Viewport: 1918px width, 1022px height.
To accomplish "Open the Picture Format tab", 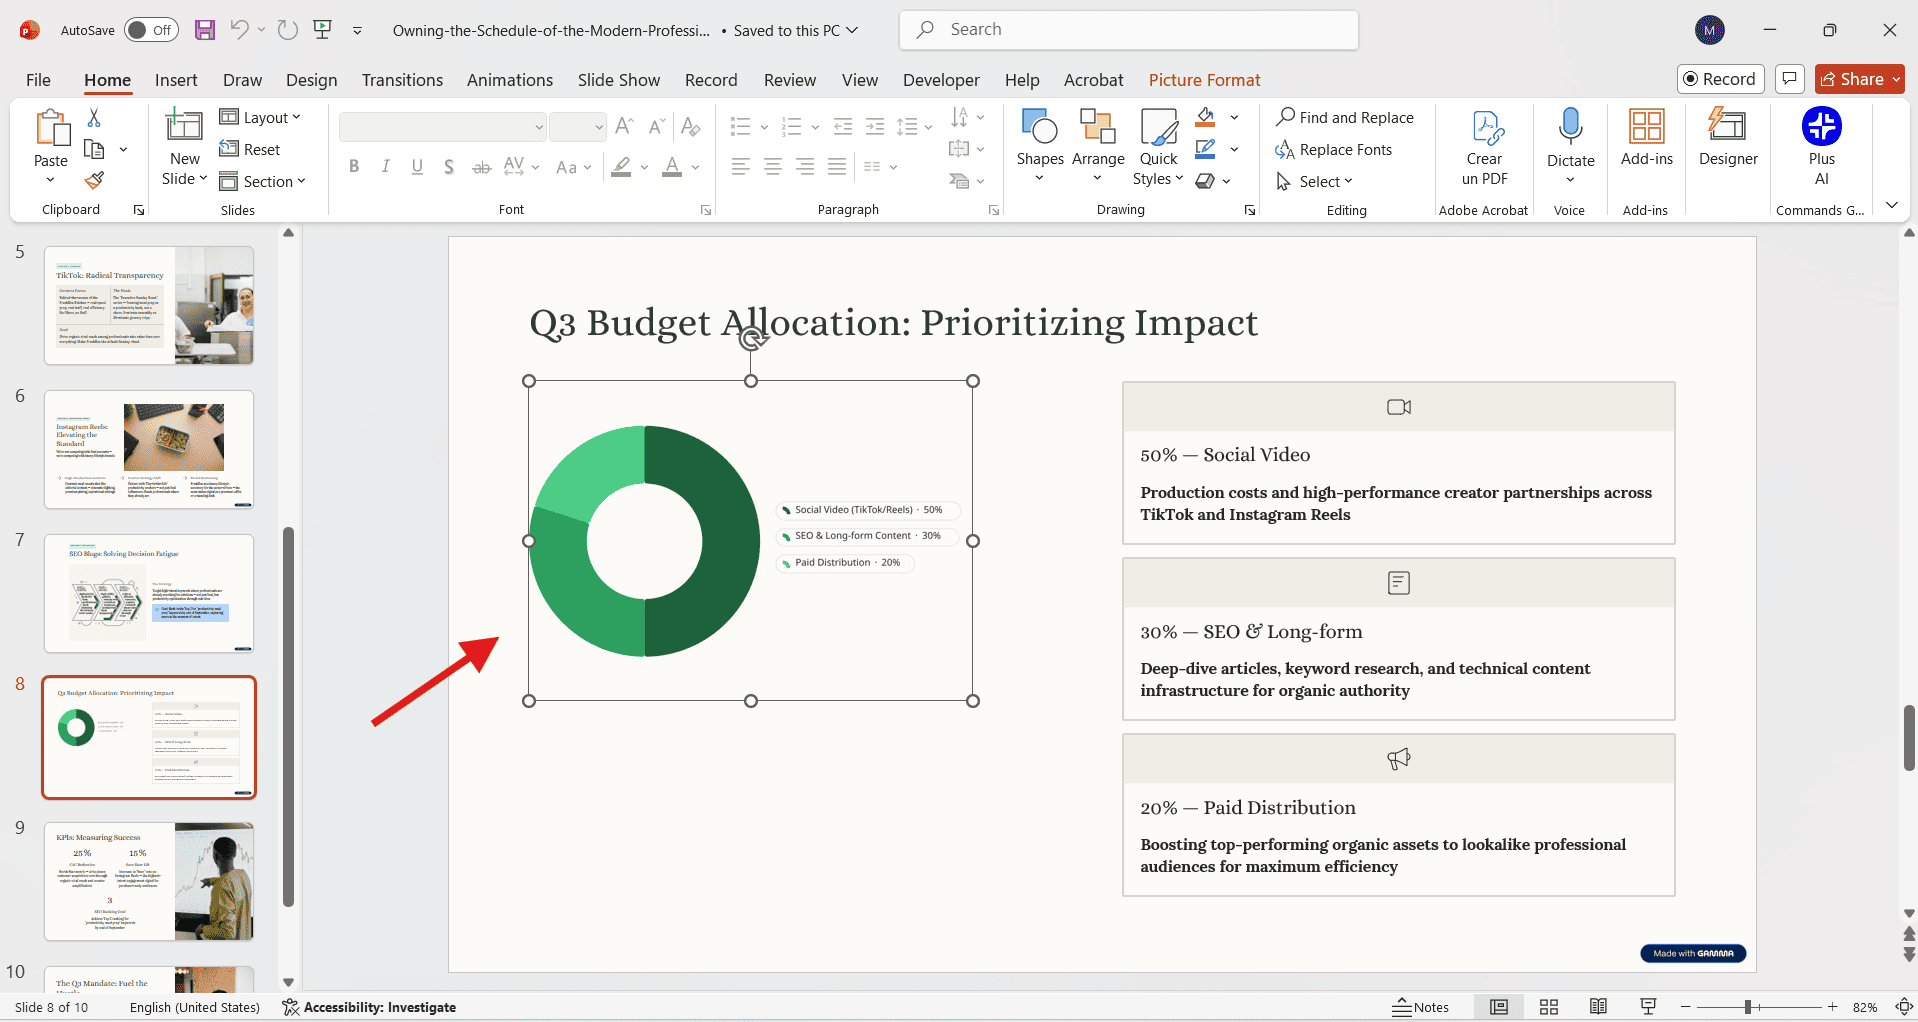I will [1204, 80].
